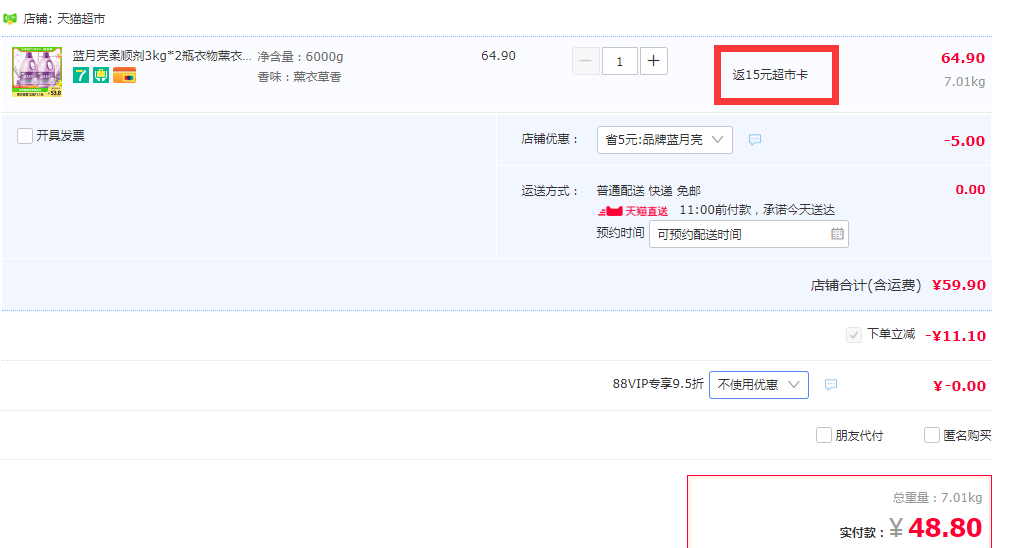Enable the 匿名购买 checkbox

(x=932, y=435)
